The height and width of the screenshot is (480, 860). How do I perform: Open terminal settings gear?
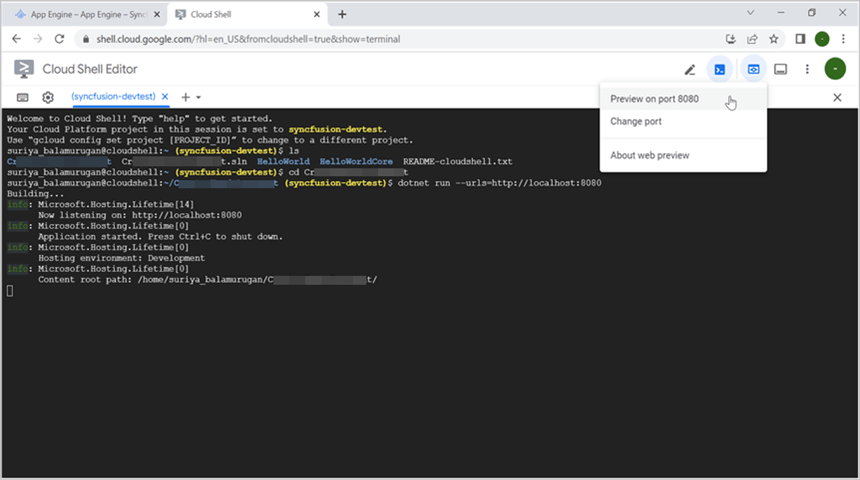point(48,97)
